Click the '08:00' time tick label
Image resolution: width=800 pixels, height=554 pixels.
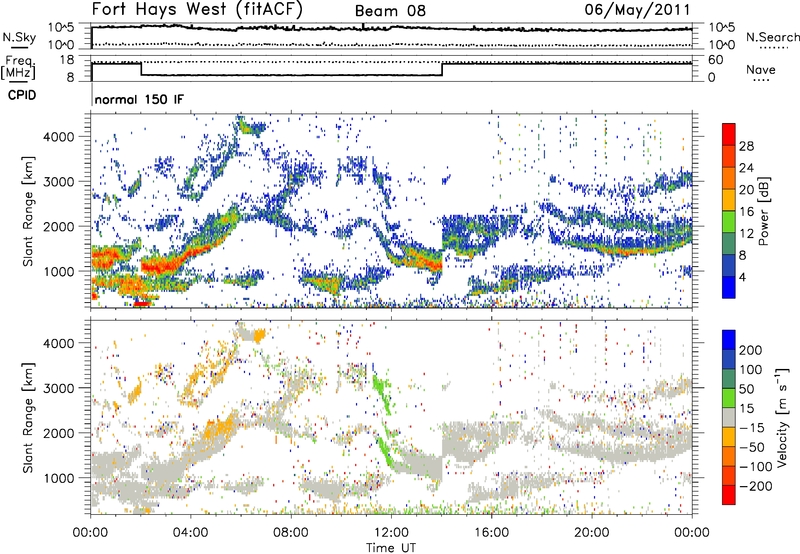[x=291, y=533]
